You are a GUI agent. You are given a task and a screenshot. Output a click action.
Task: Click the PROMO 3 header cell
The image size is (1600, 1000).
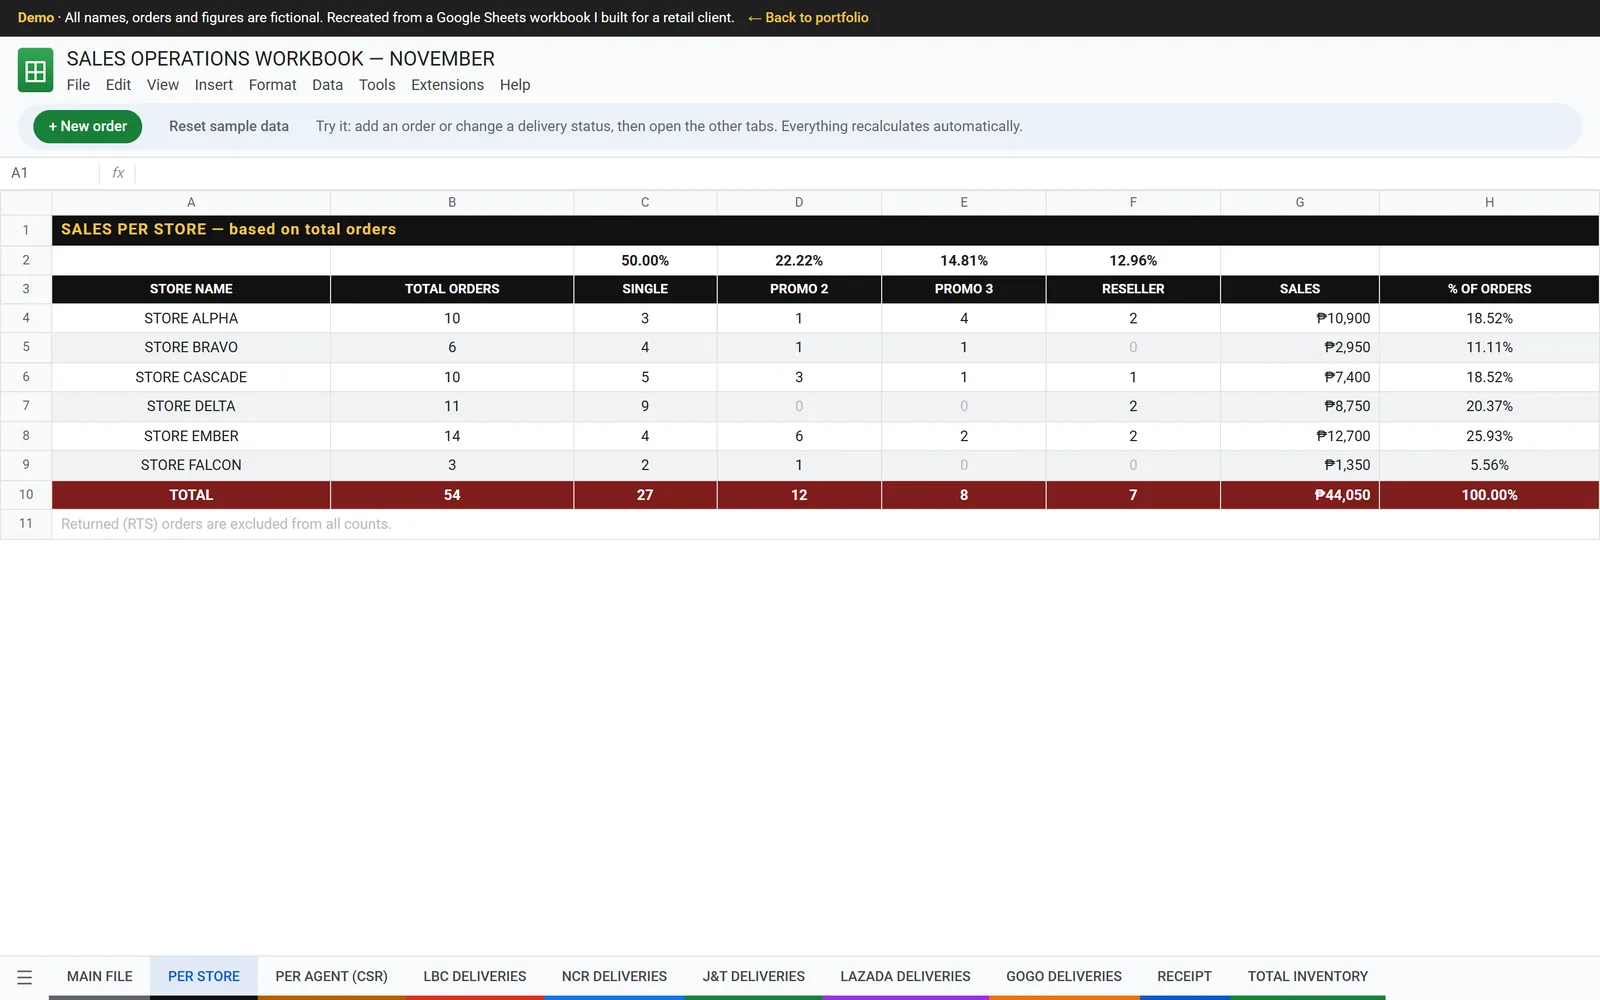coord(964,289)
